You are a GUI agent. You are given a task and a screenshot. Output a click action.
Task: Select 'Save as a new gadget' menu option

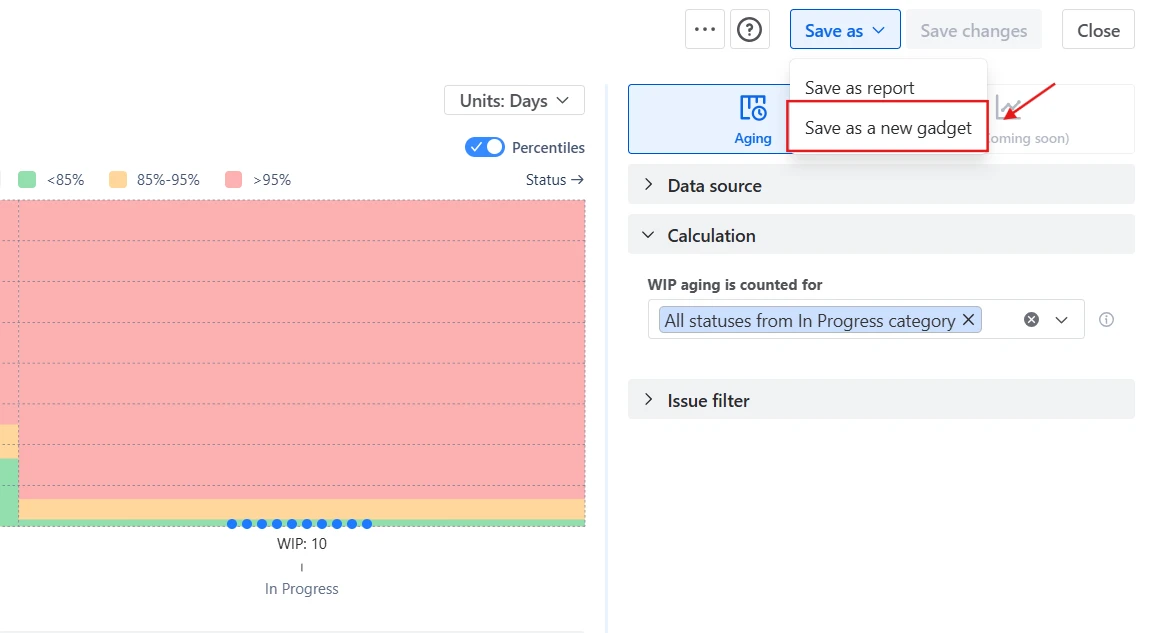tap(887, 128)
